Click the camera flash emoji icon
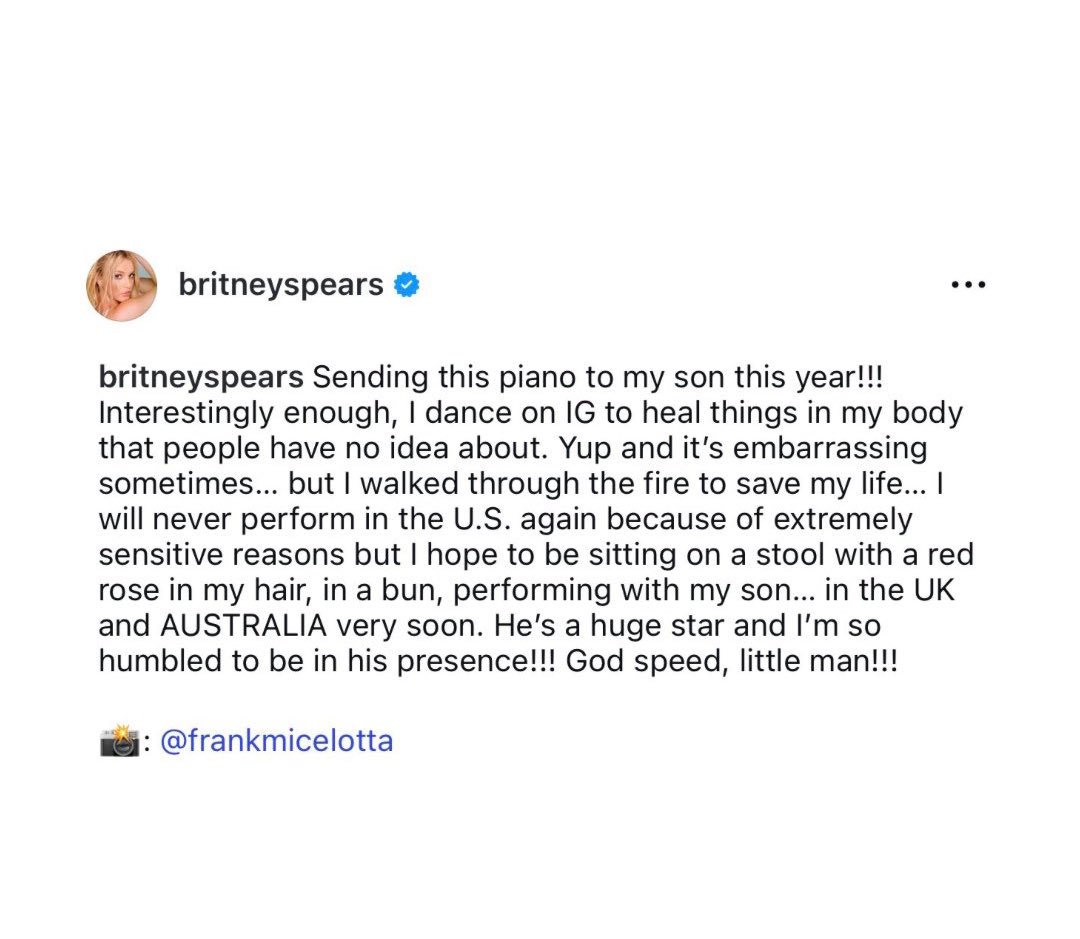 click(x=119, y=742)
